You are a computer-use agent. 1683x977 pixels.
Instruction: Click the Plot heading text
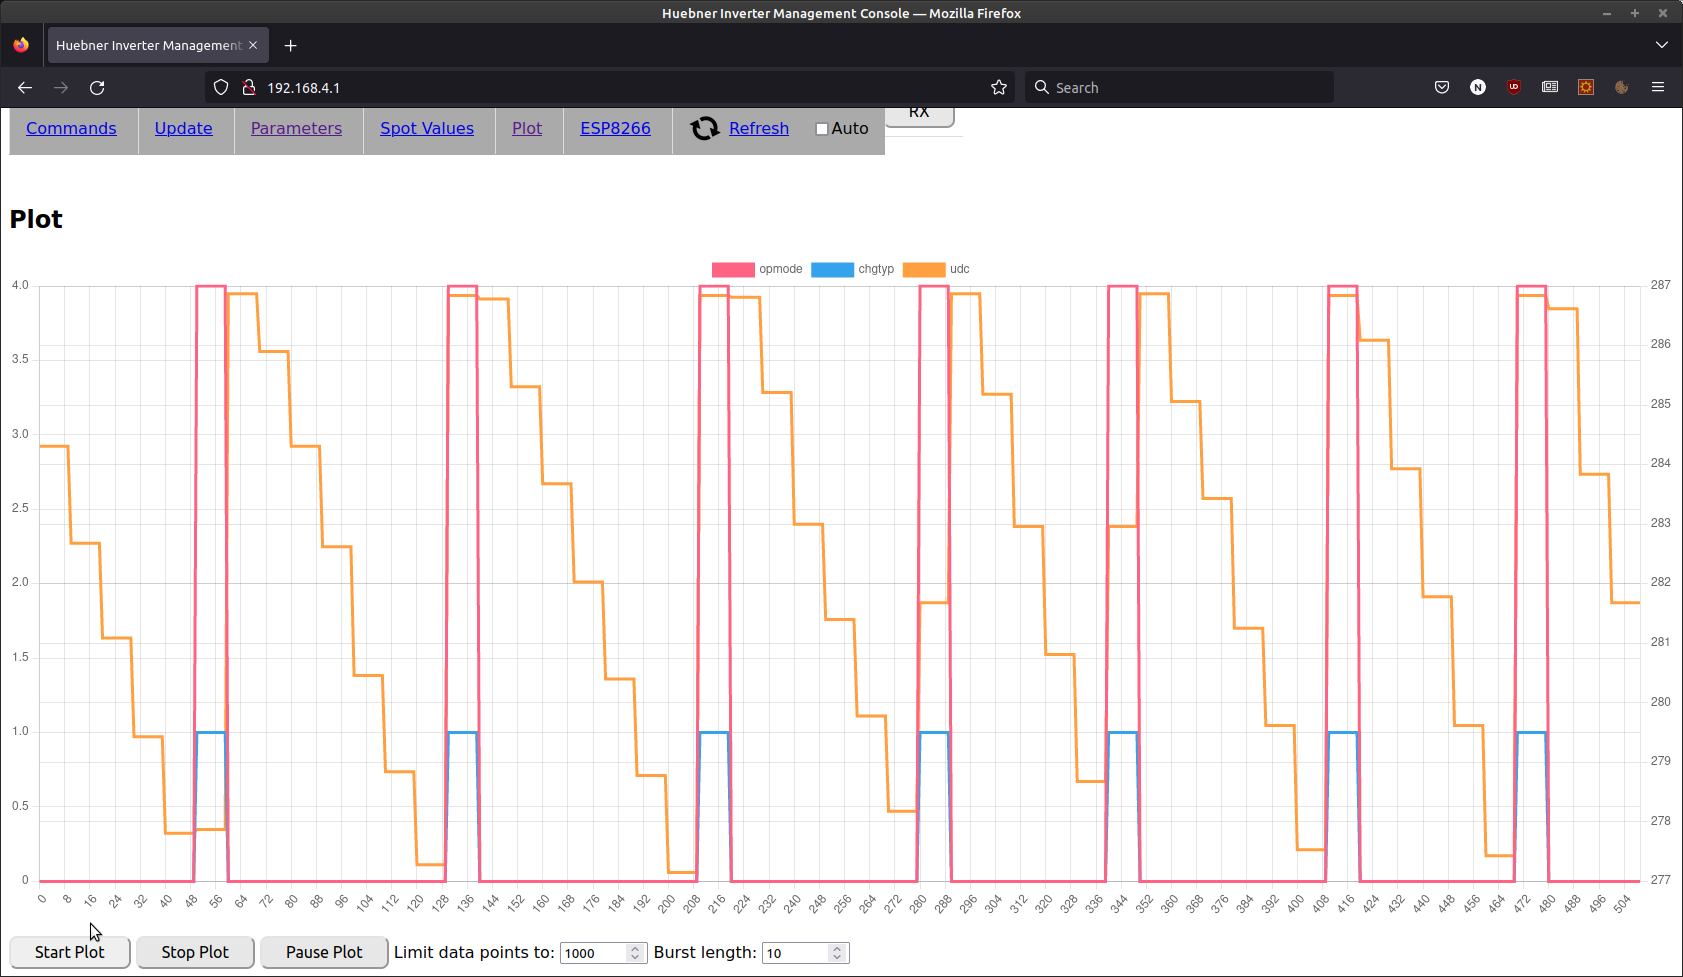coord(36,219)
